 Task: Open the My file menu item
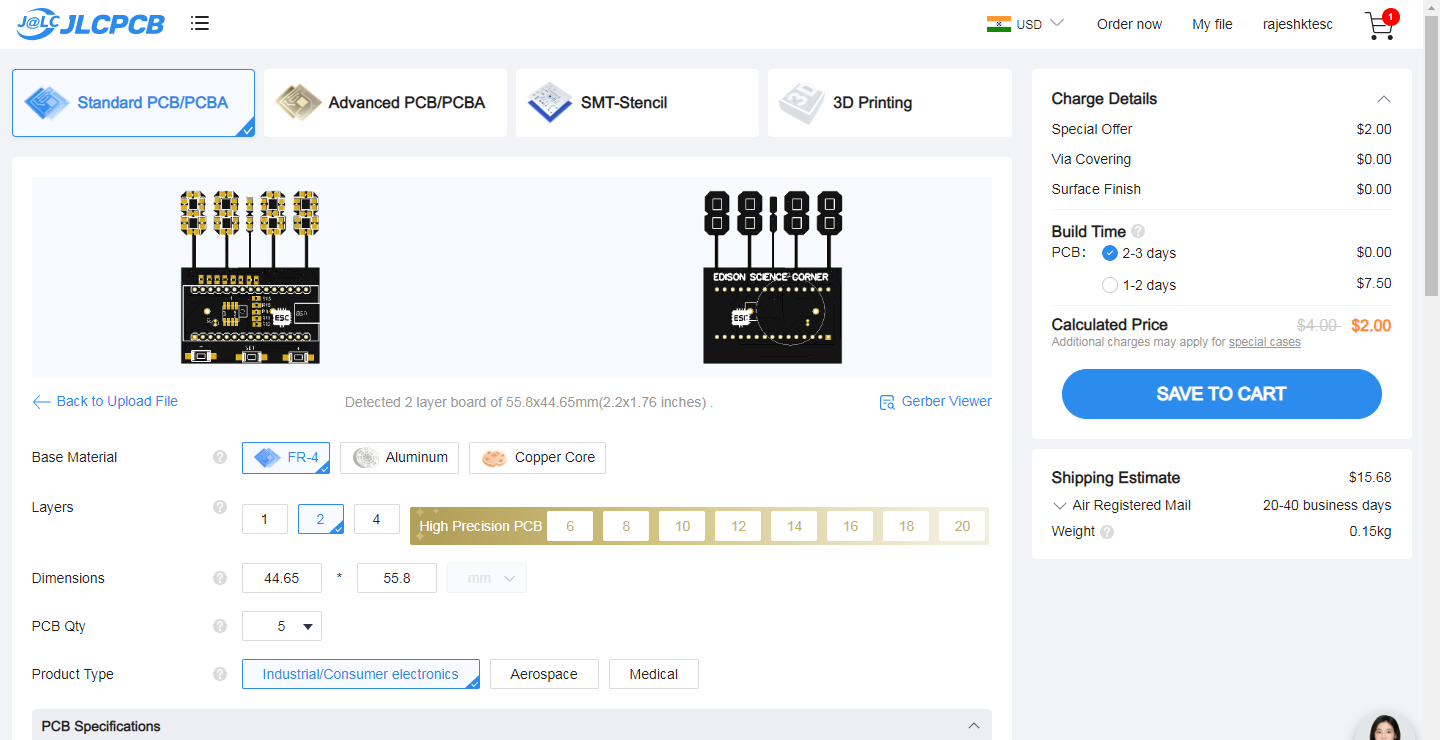click(x=1212, y=24)
